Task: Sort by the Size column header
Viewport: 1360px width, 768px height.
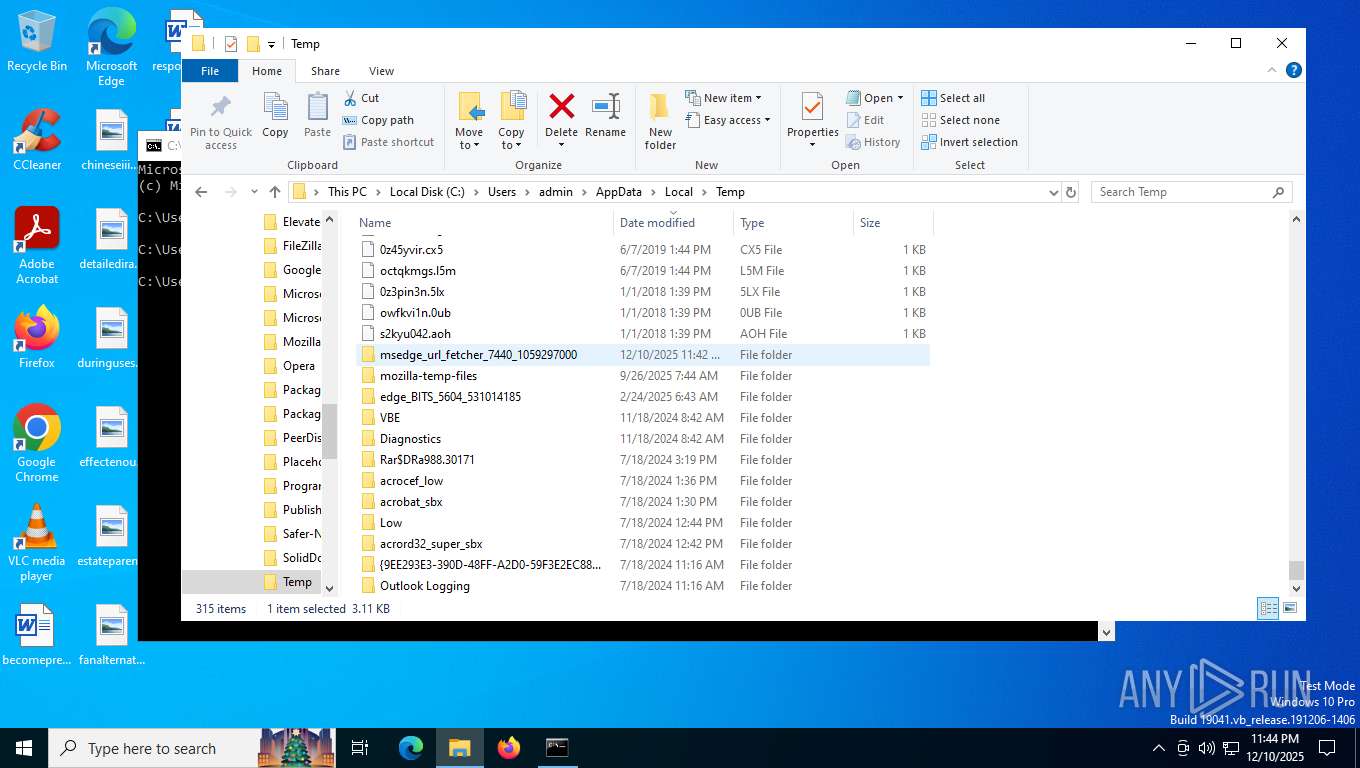Action: coord(893,223)
